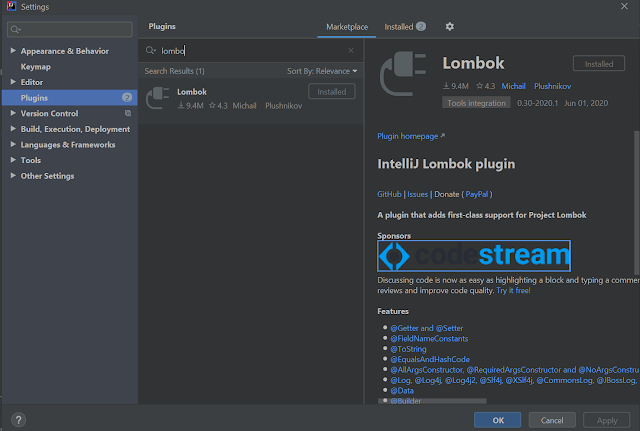Image resolution: width=640 pixels, height=431 pixels.
Task: Click the Tools integration tag
Action: coord(476,103)
